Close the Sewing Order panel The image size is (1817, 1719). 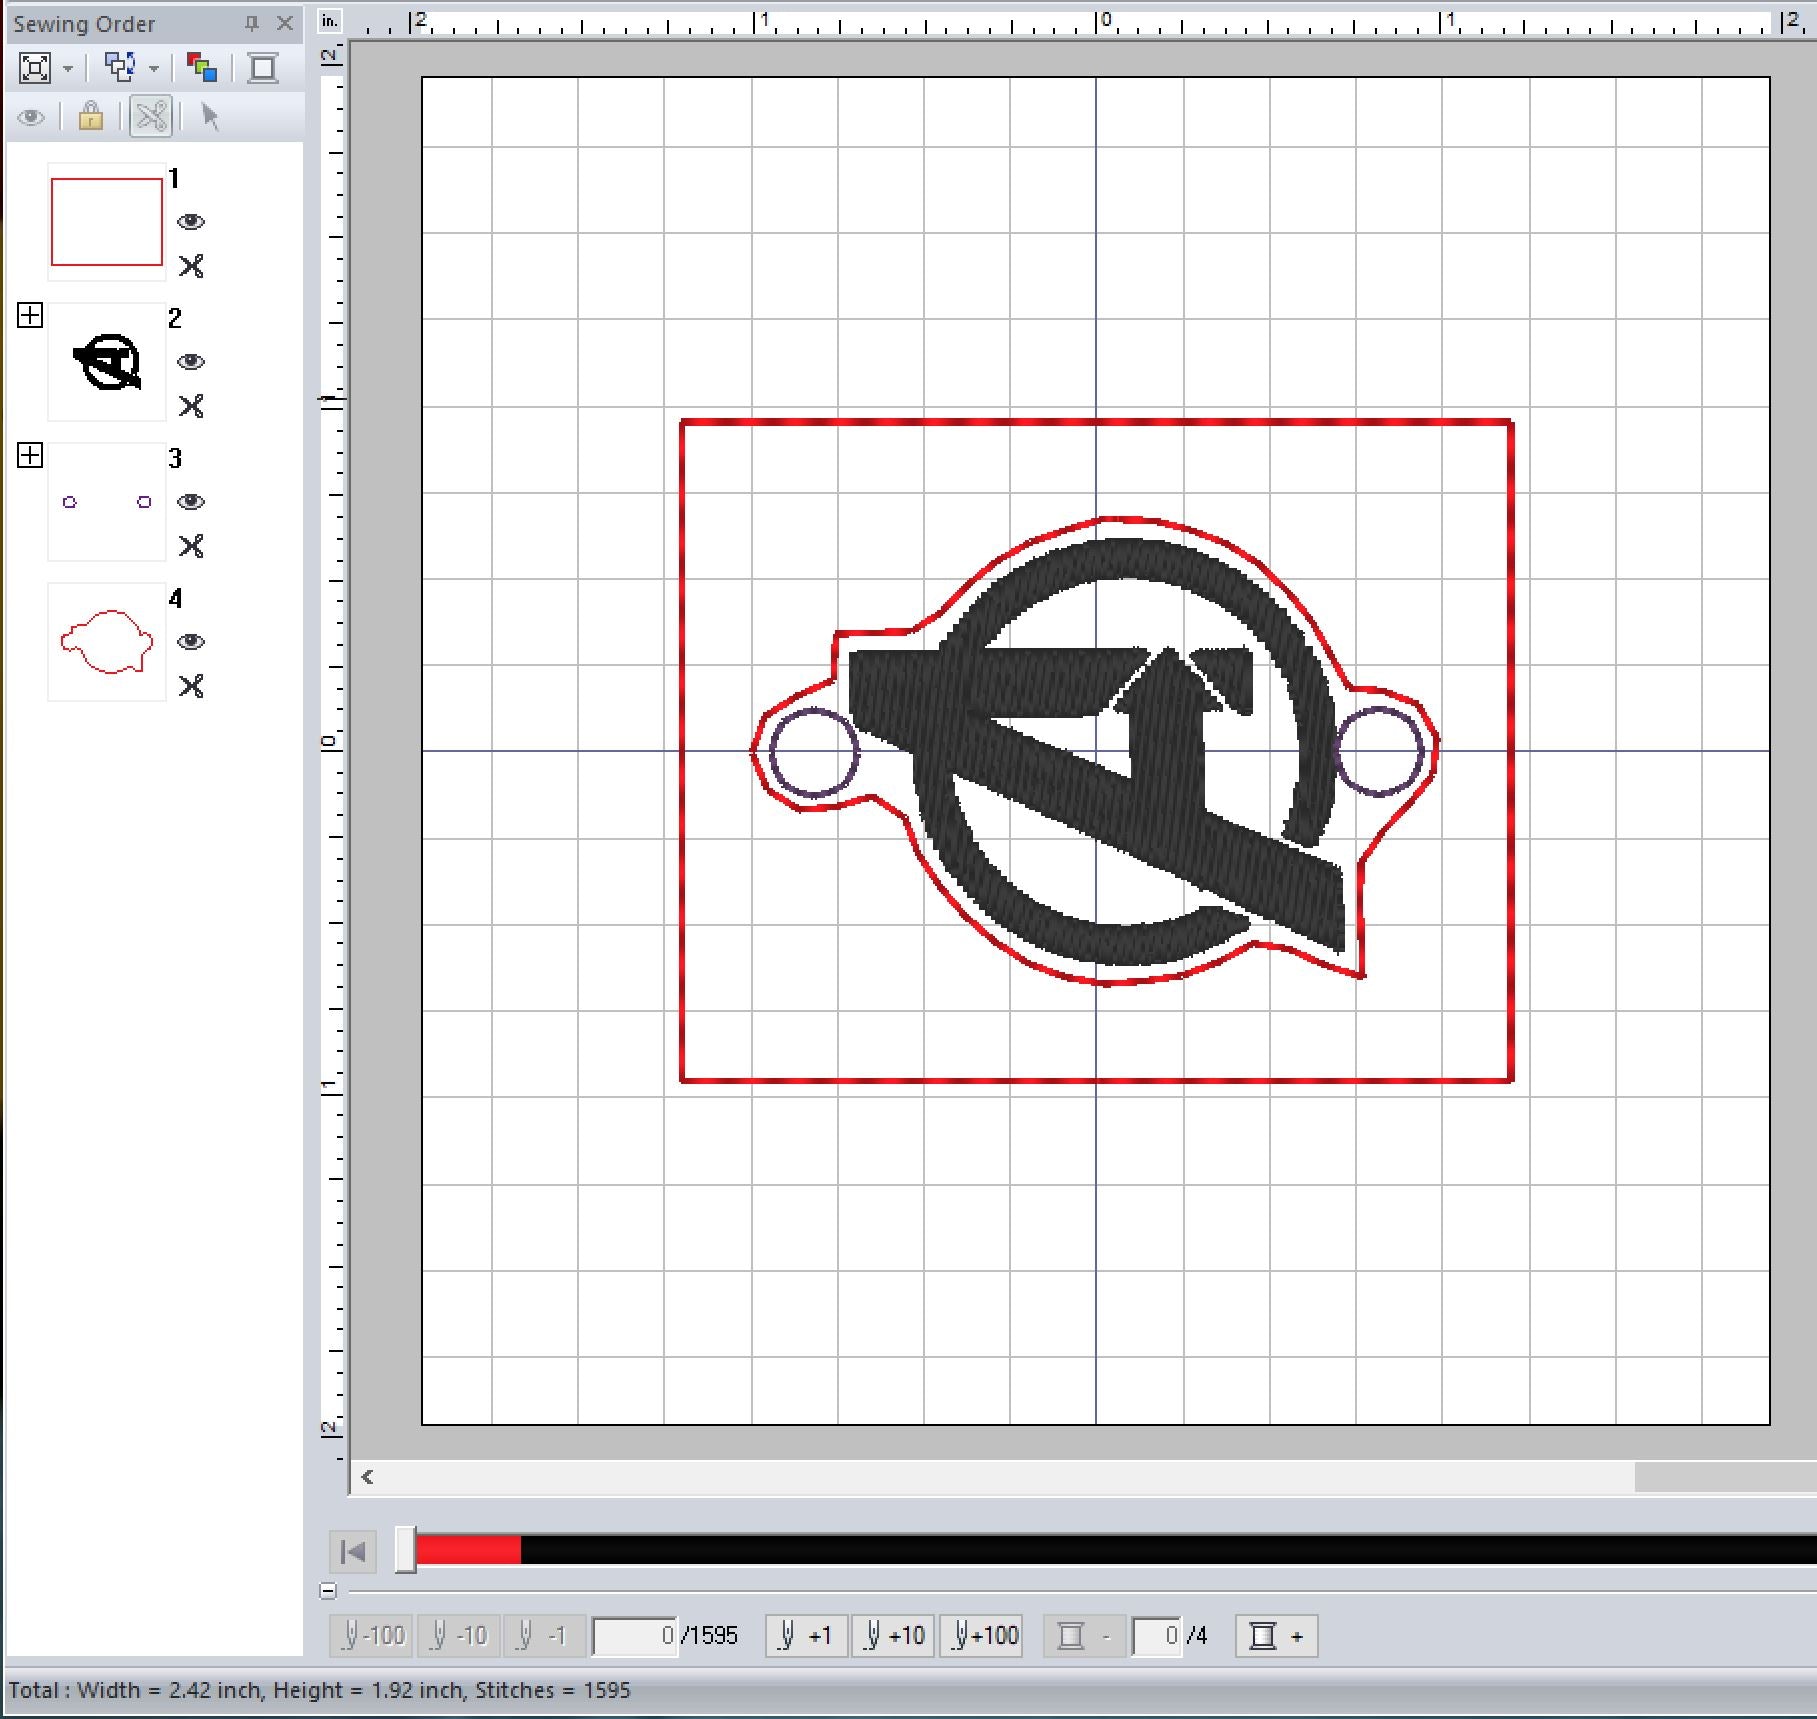(285, 23)
